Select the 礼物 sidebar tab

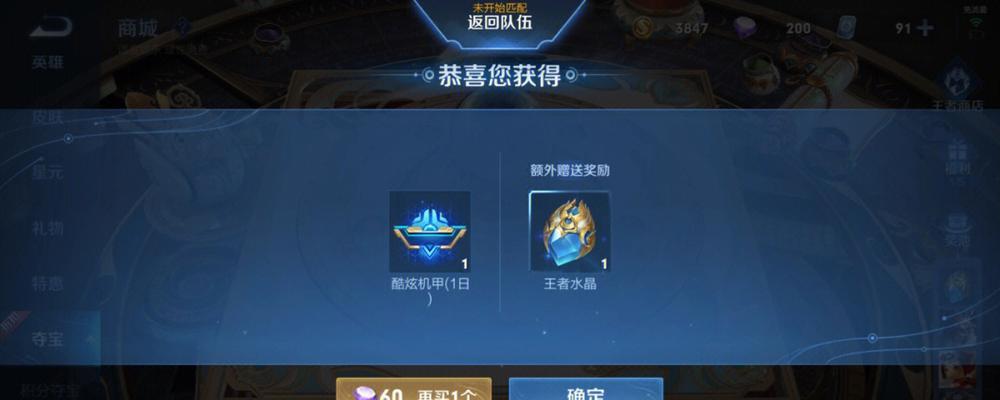click(x=48, y=228)
